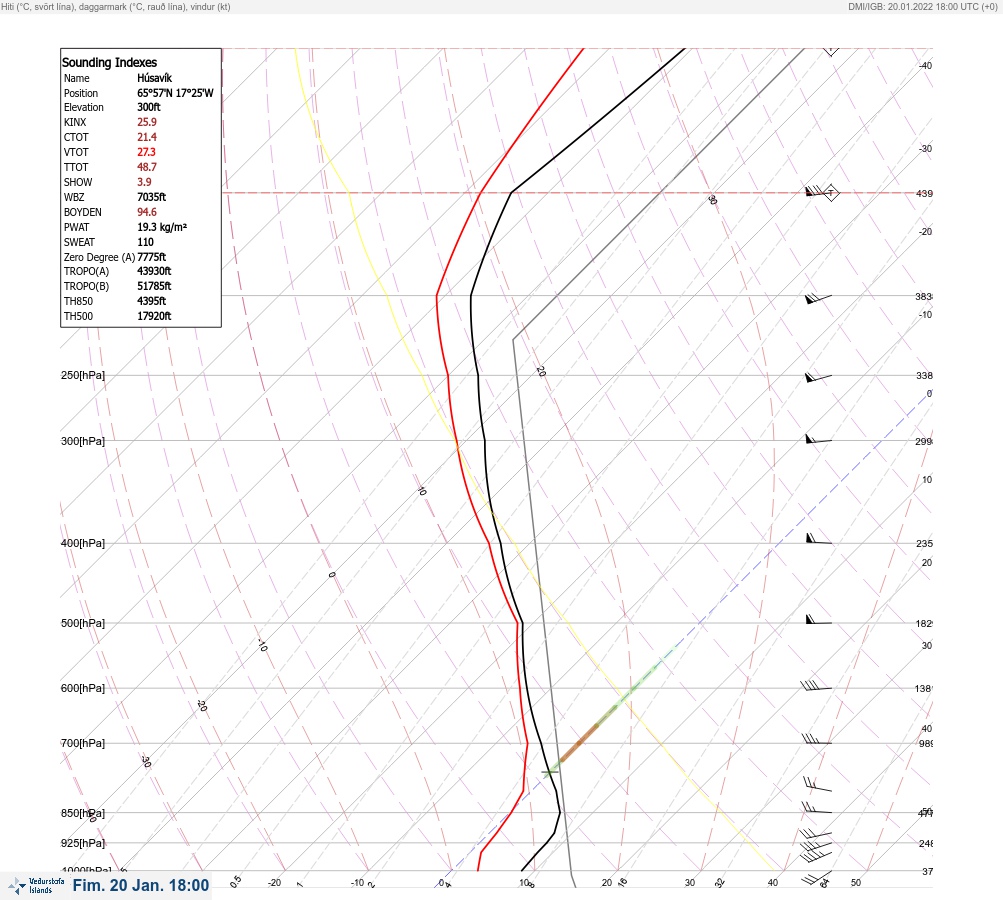Click the wind barb at 400 hPa level

pyautogui.click(x=819, y=539)
